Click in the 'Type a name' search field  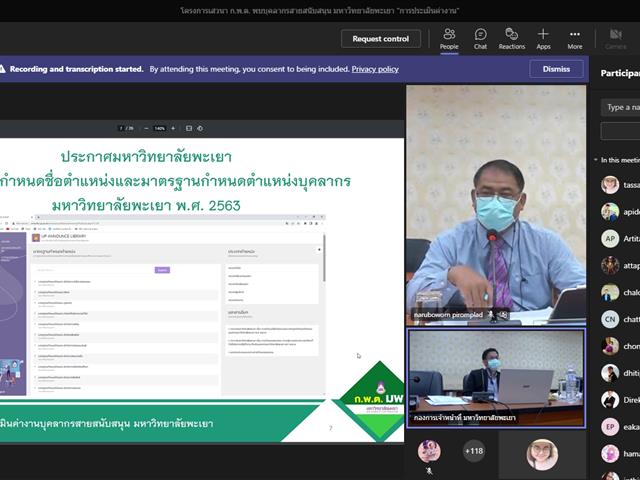coord(620,107)
